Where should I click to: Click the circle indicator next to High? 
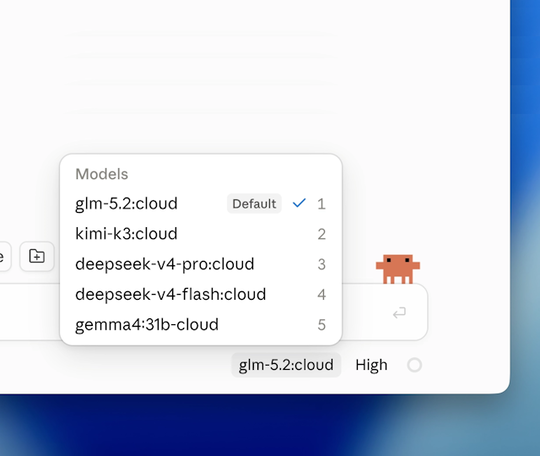(x=414, y=365)
